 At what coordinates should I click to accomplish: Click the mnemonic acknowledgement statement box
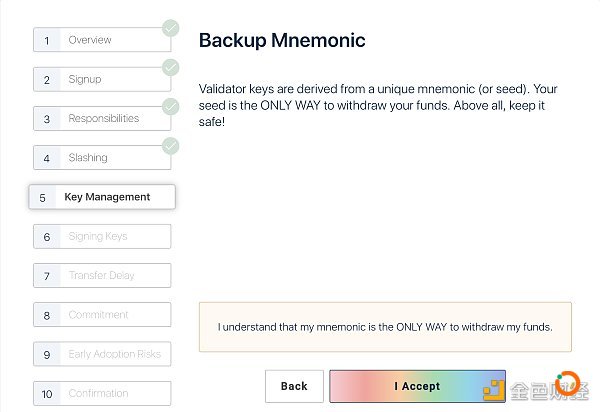pyautogui.click(x=385, y=327)
